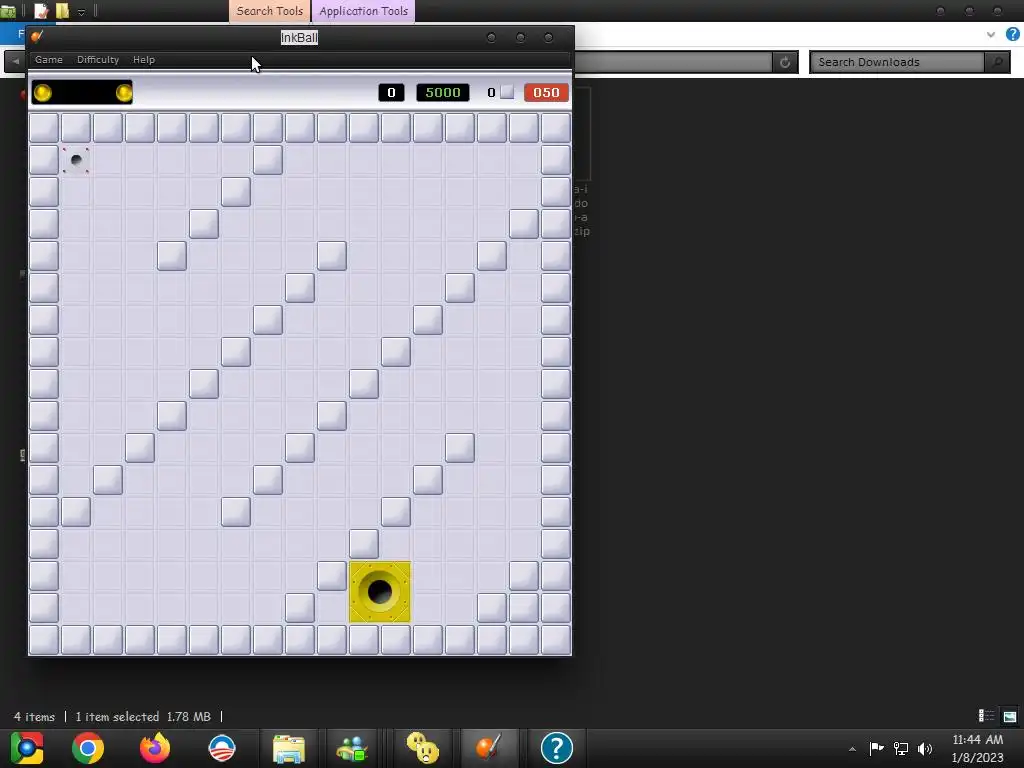Open the red-white-blue circle taskbar icon
1024x768 pixels.
pyautogui.click(x=222, y=748)
